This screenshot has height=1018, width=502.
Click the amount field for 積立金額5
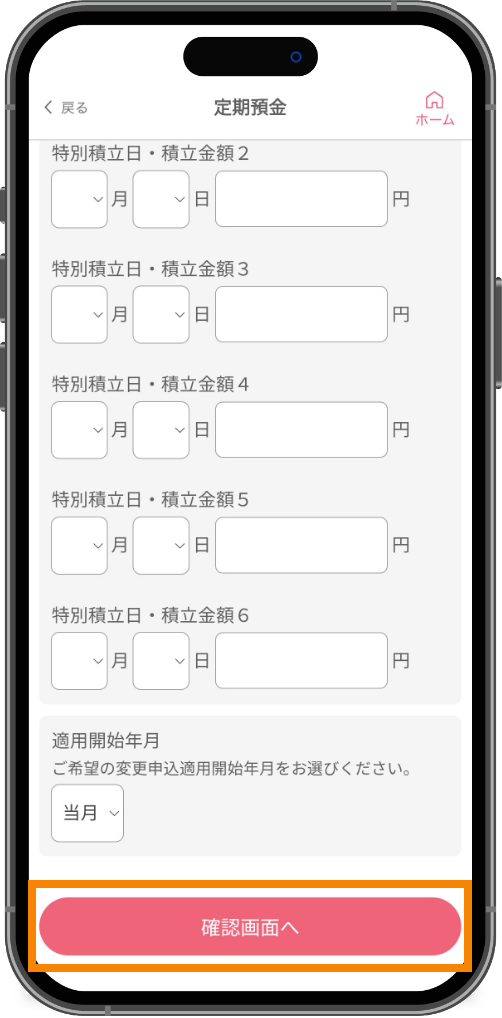coord(301,545)
